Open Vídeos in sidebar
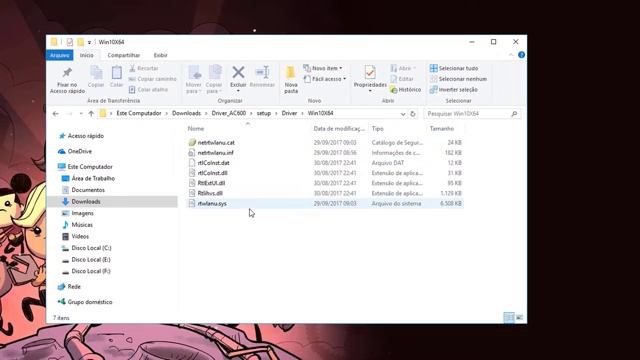 (80, 237)
